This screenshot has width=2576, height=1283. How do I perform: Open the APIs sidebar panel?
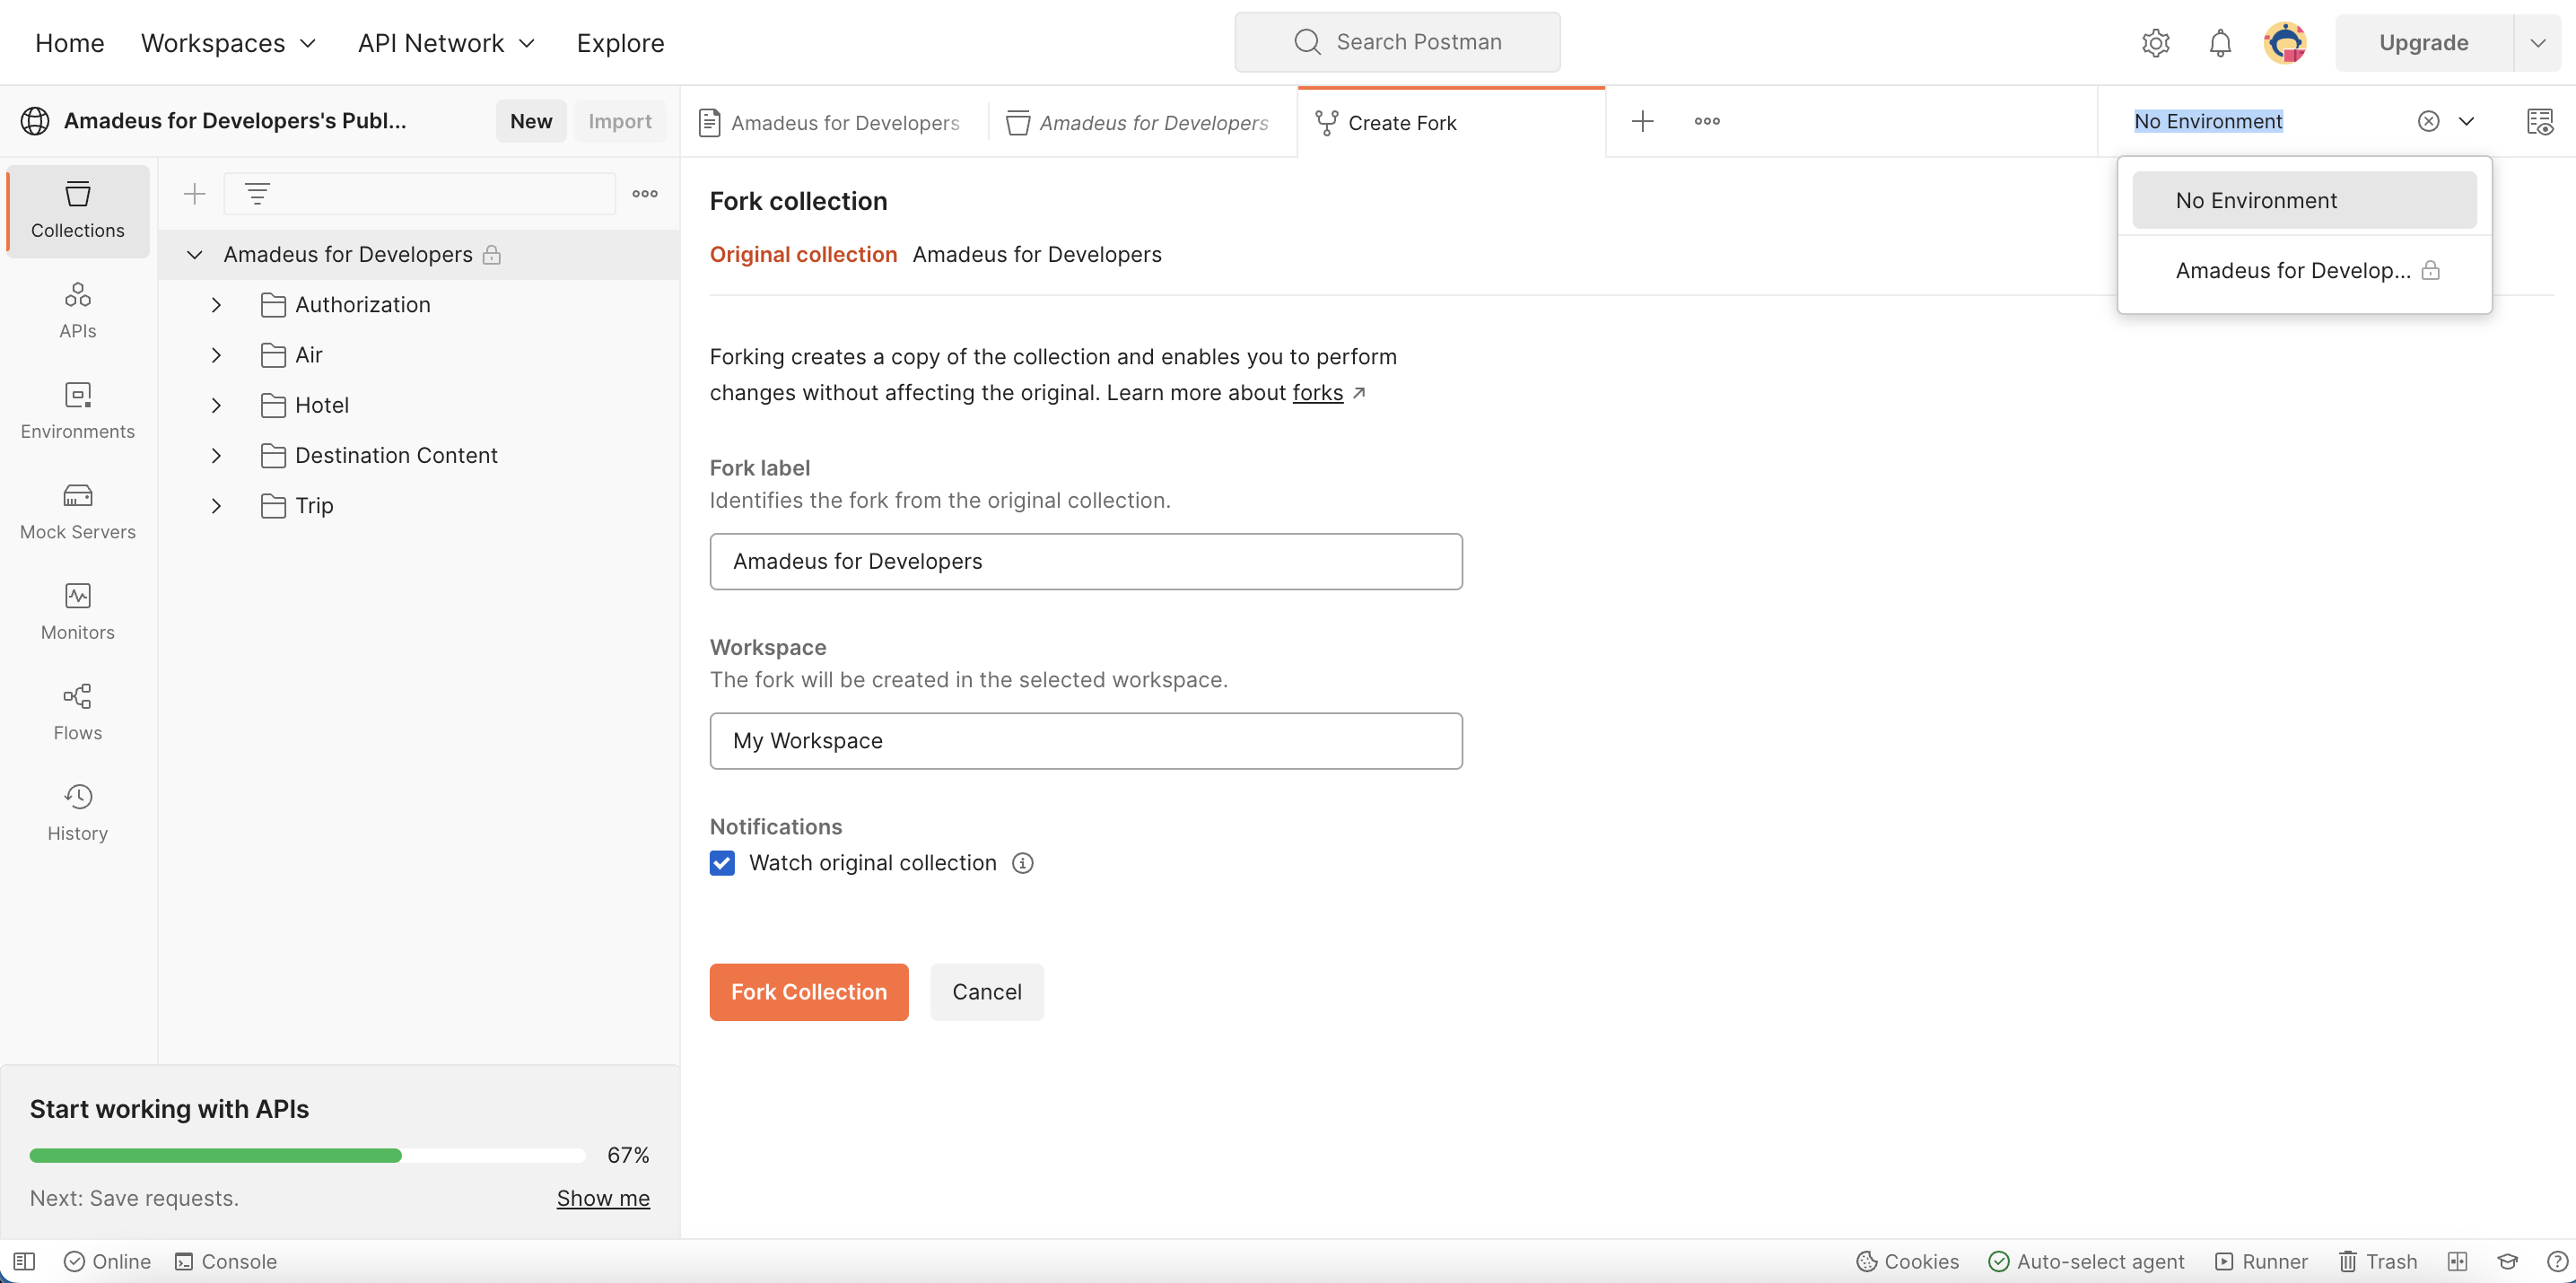[x=78, y=311]
